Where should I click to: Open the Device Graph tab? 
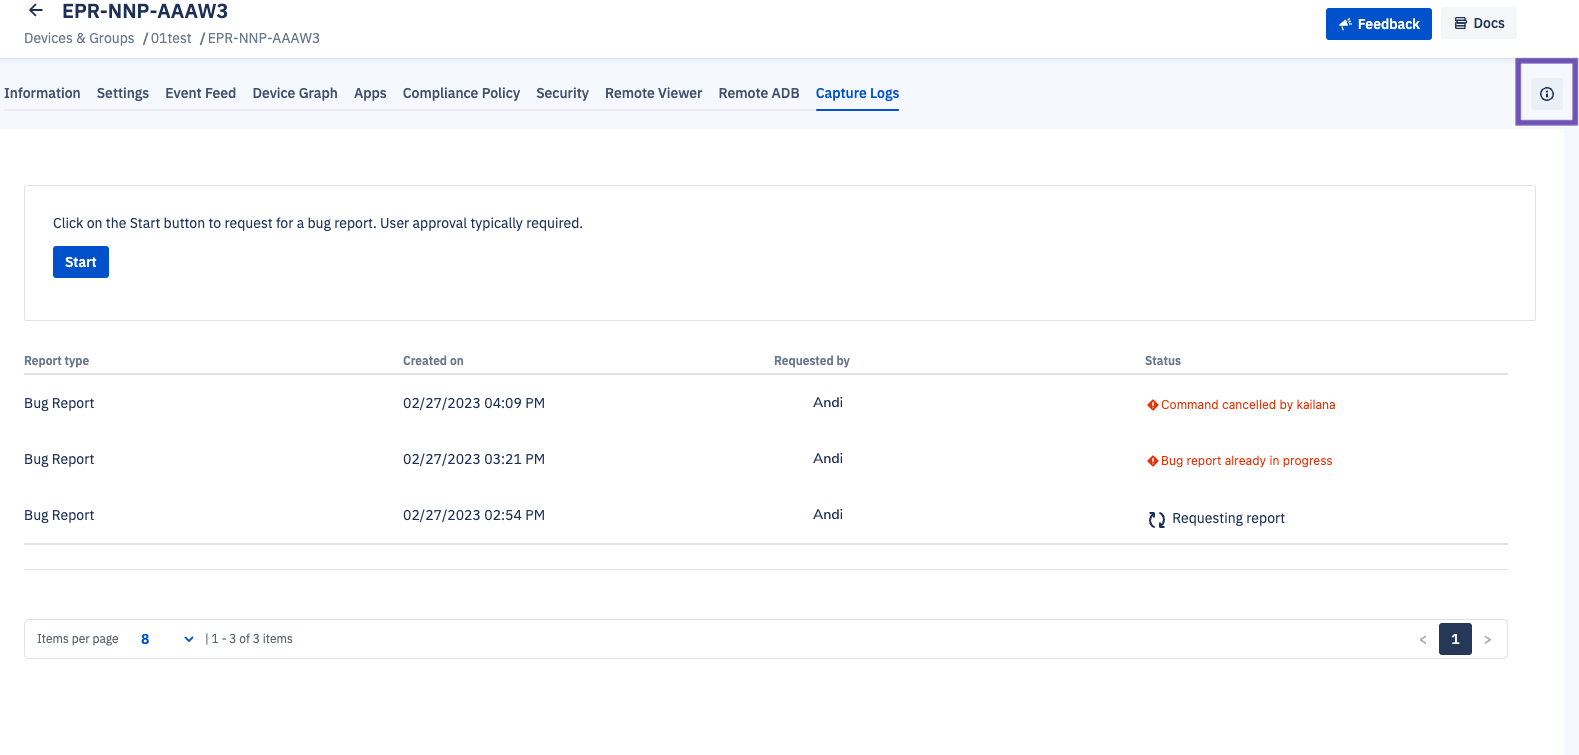[295, 93]
